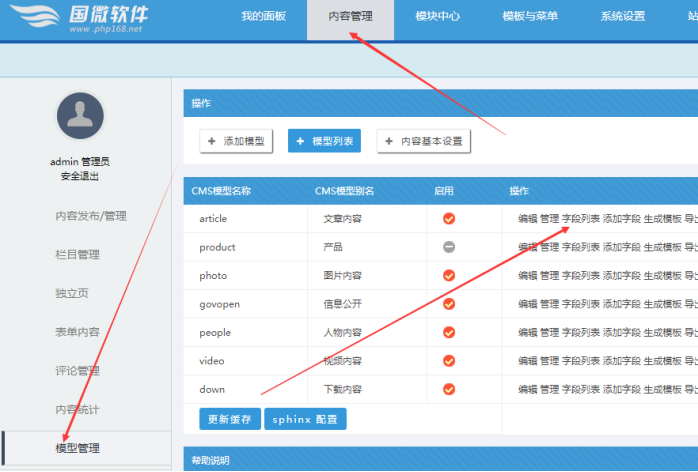This screenshot has height=472, width=698.
Task: Toggle enabled status for photo model
Action: click(x=448, y=276)
